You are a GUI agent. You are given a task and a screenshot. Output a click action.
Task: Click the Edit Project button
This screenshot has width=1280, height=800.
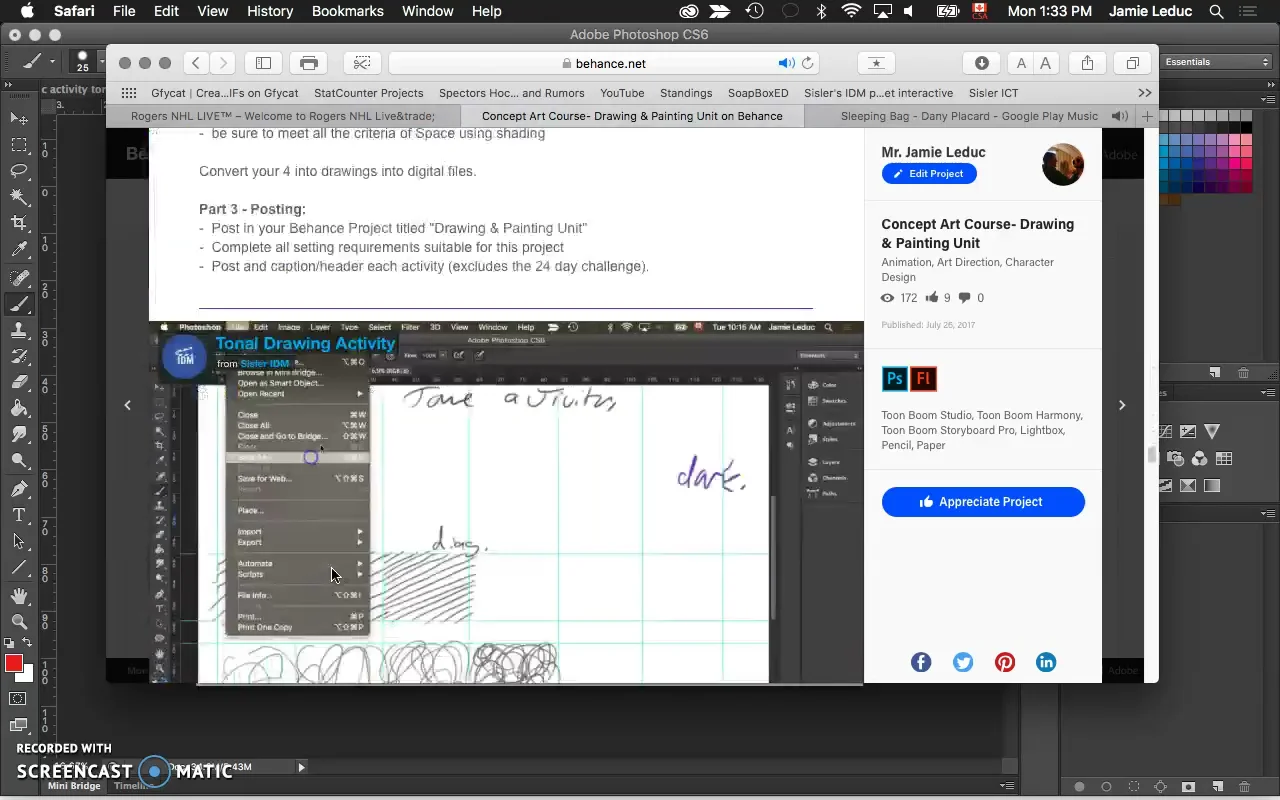(929, 174)
